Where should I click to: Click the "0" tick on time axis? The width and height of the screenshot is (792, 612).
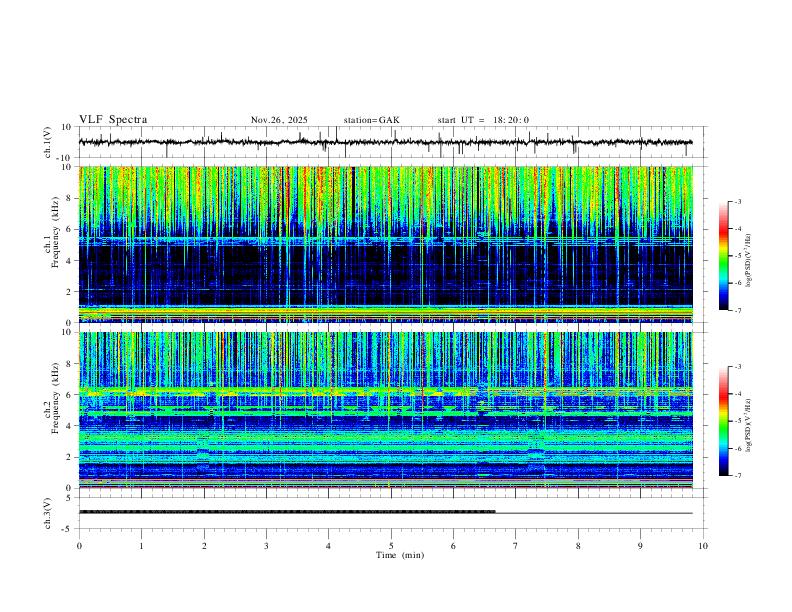(79, 546)
